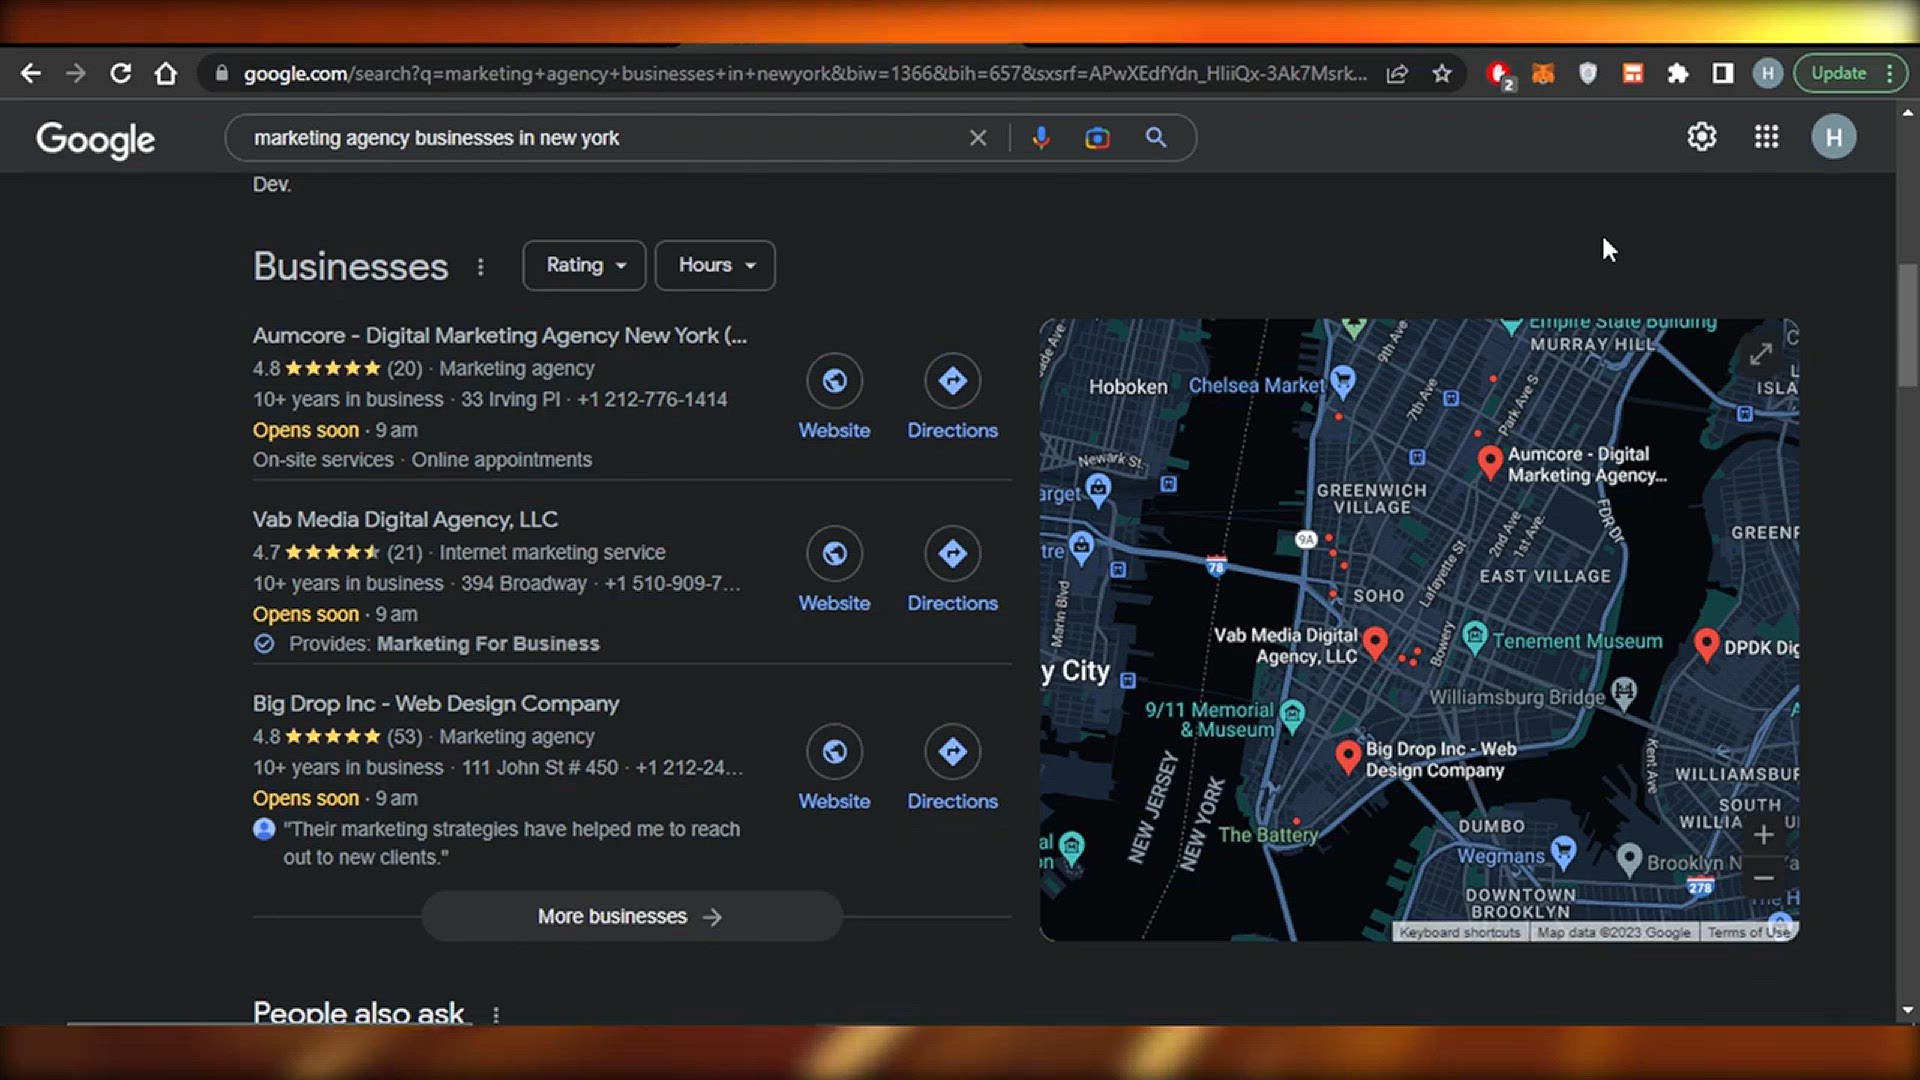This screenshot has width=1920, height=1080.
Task: Open Vab Media Digital Agency, LLC listing
Action: pos(405,520)
